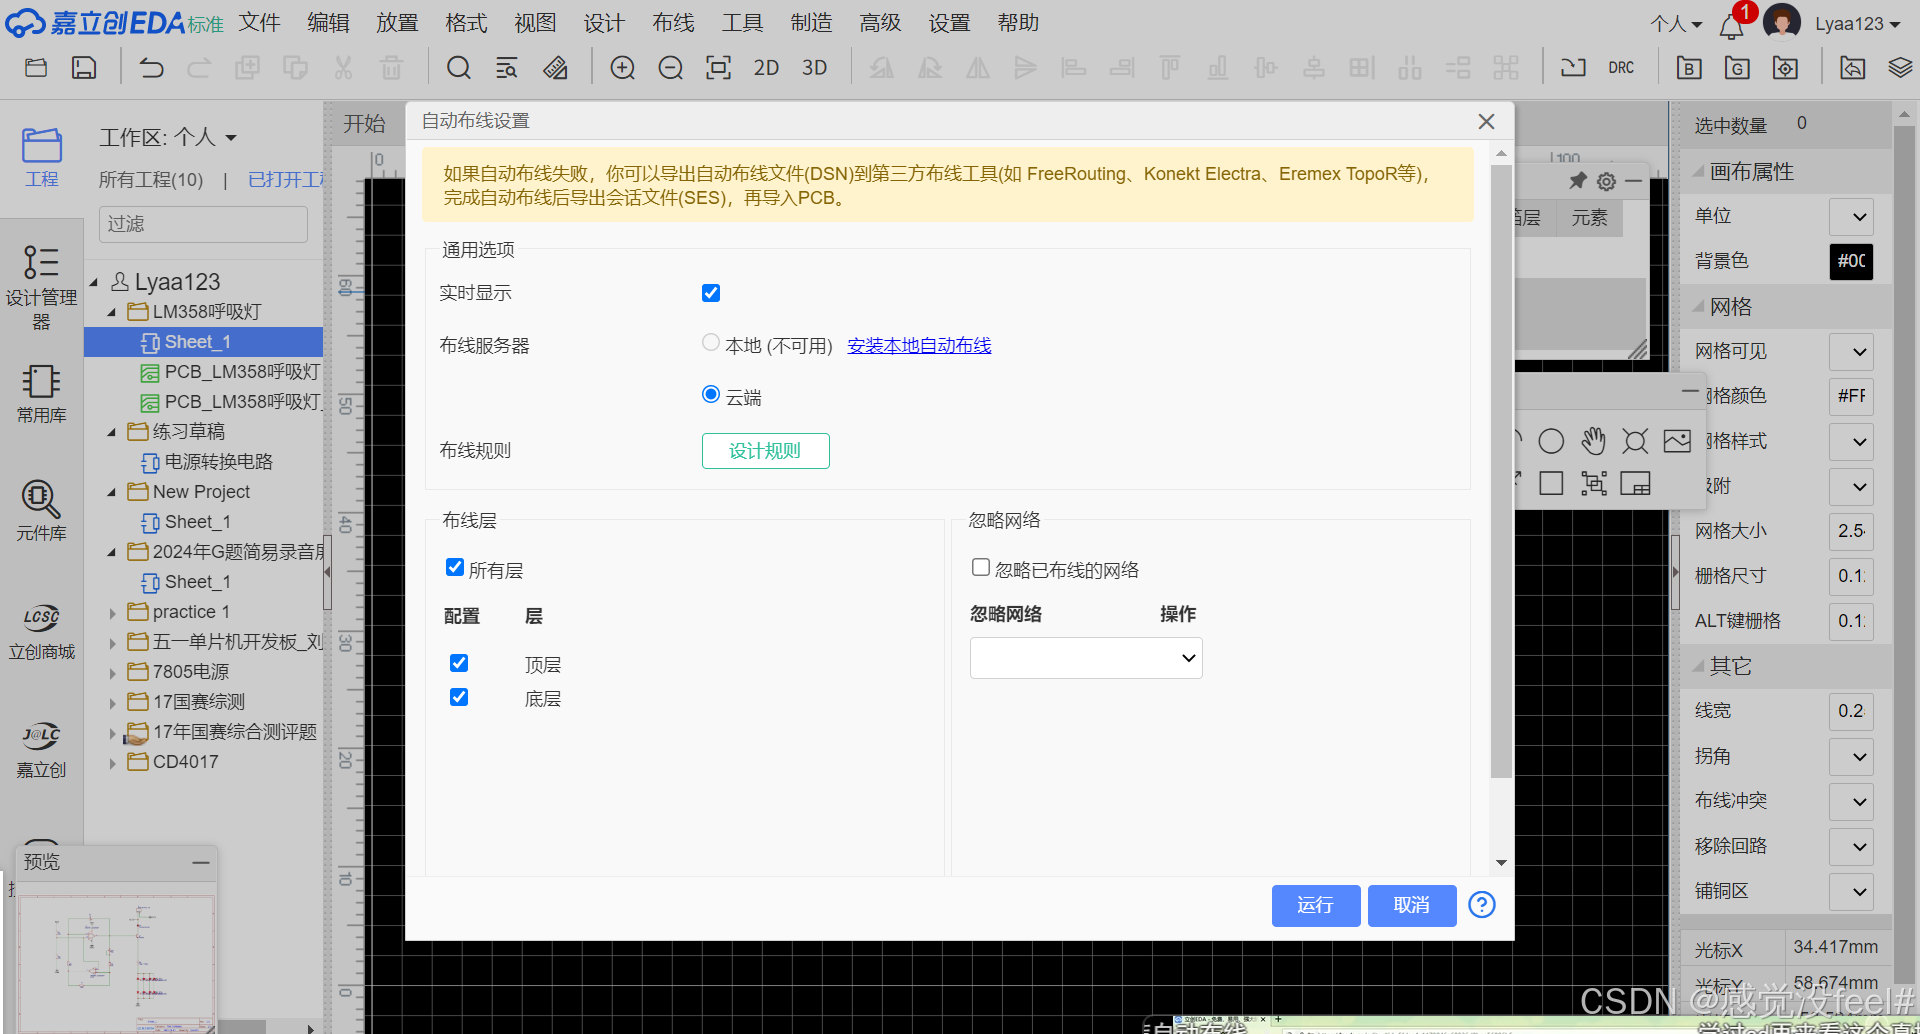The image size is (1920, 1034).
Task: Select the 云端 radio button
Action: [711, 394]
